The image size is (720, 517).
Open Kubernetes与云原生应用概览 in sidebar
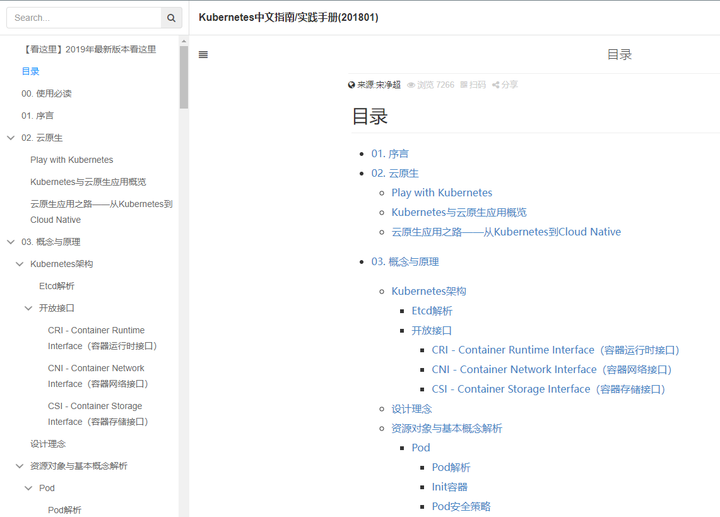pos(88,182)
